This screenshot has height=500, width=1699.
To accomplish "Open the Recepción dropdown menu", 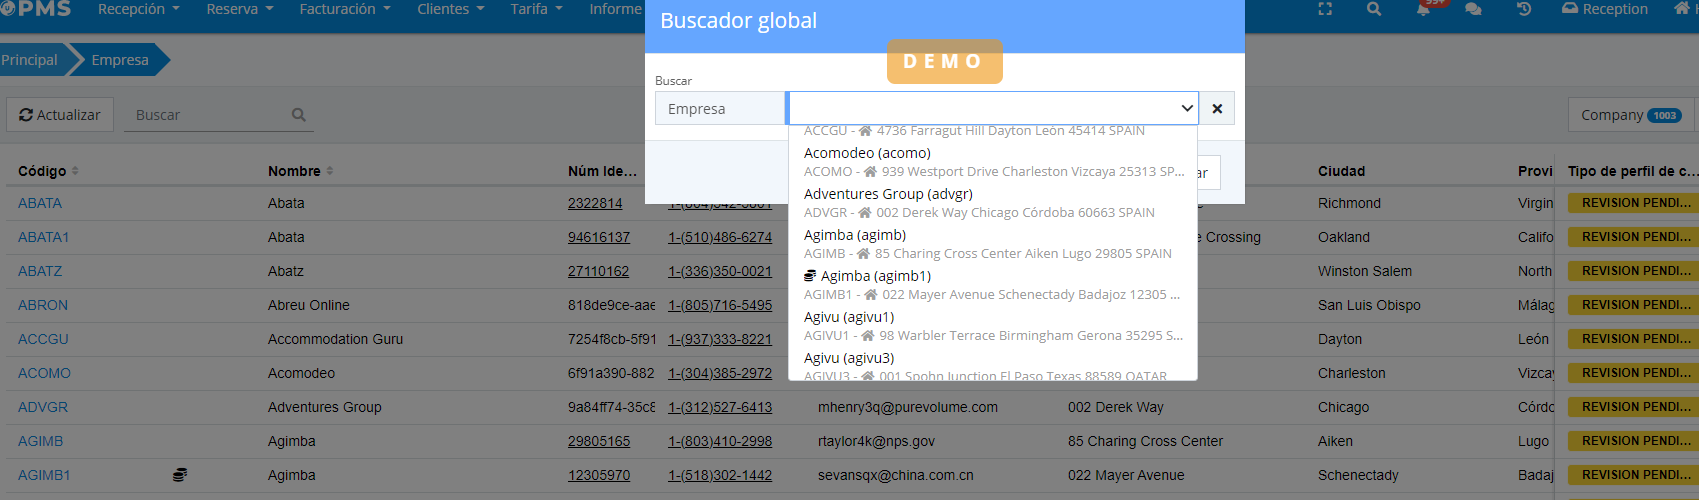I will click(x=139, y=9).
